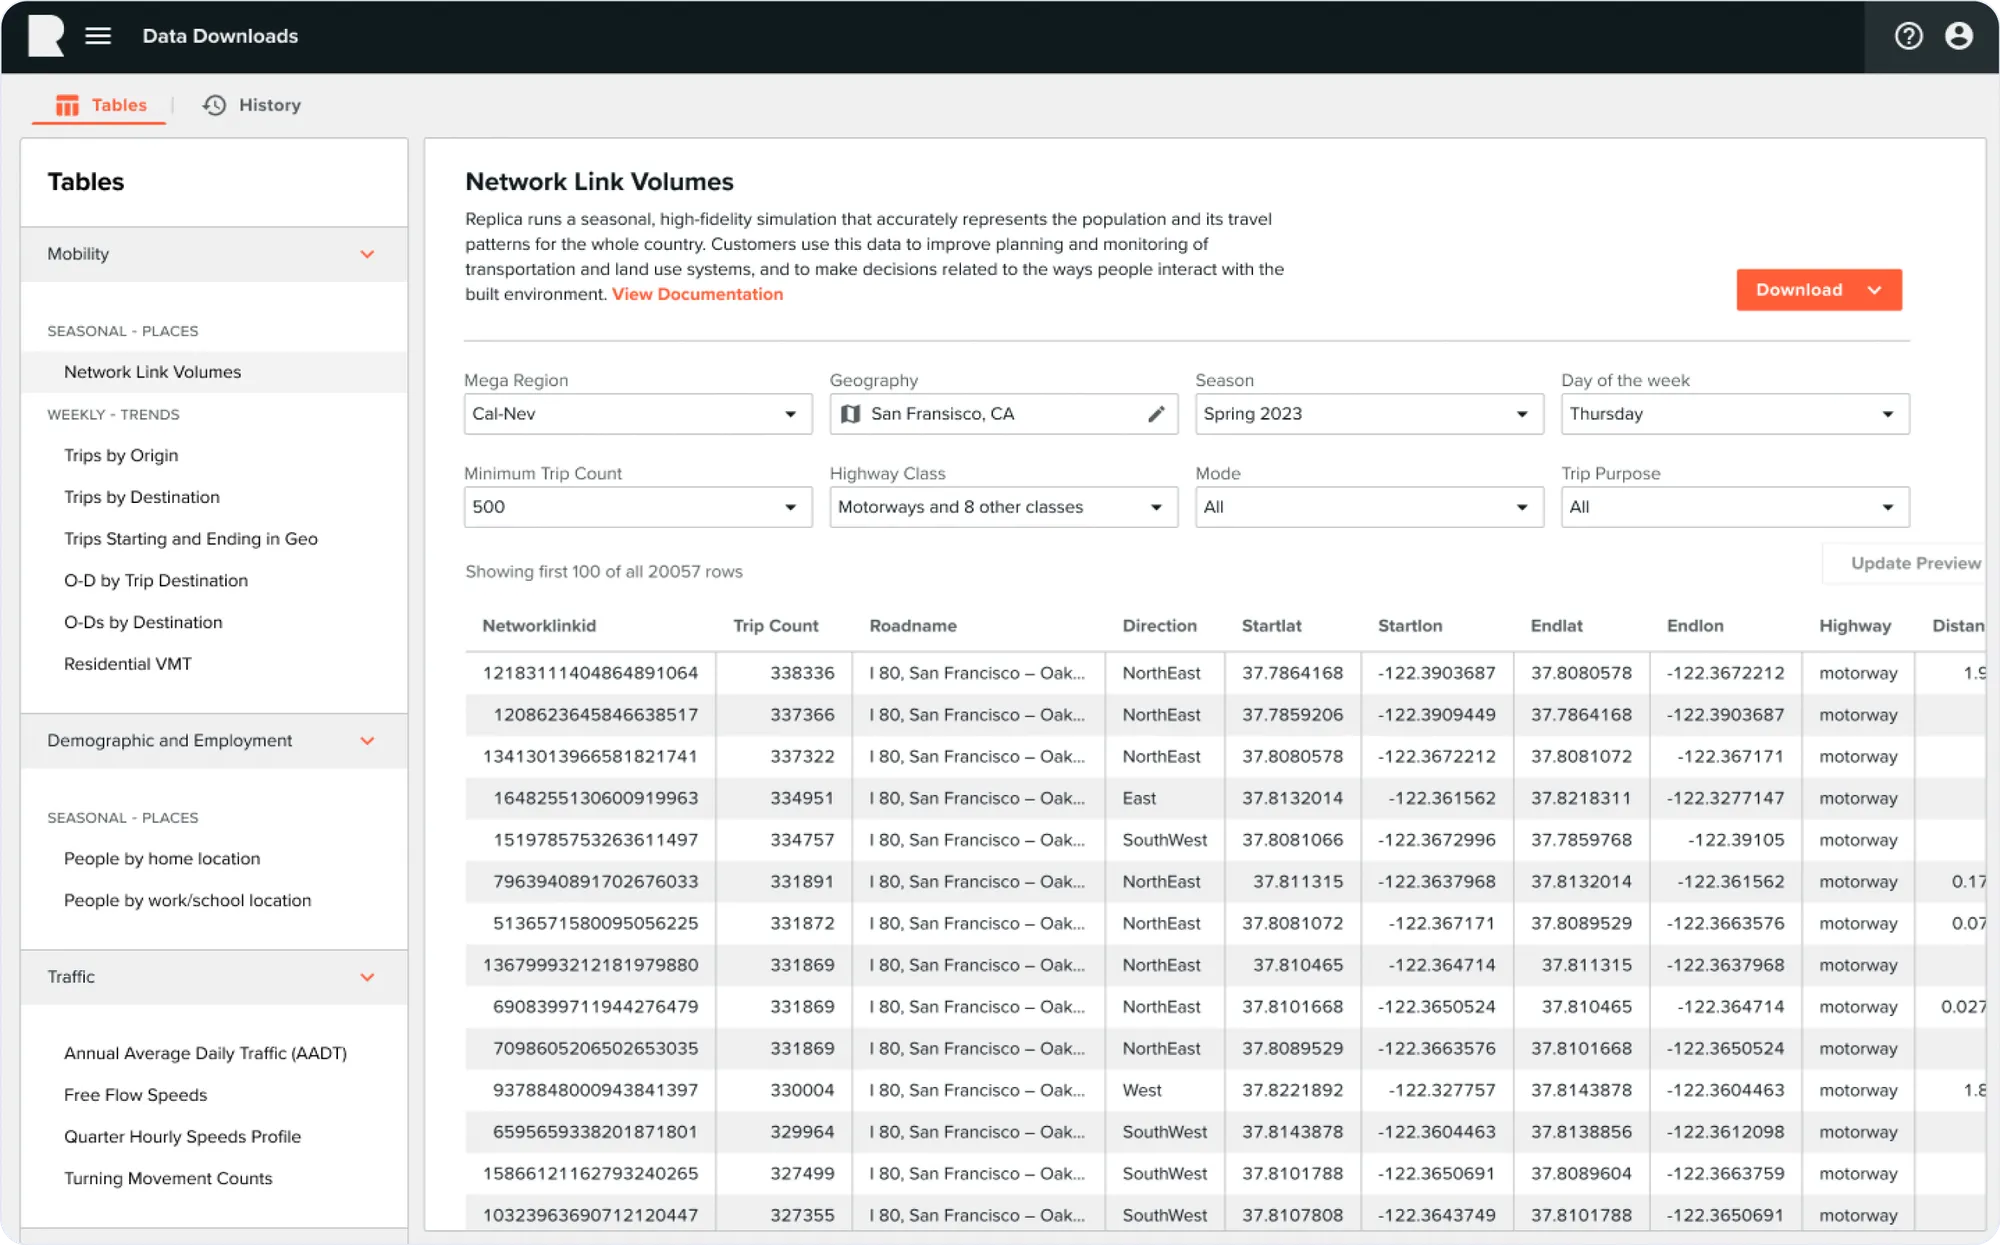This screenshot has width=2000, height=1245.
Task: Click the Download button
Action: click(1819, 290)
